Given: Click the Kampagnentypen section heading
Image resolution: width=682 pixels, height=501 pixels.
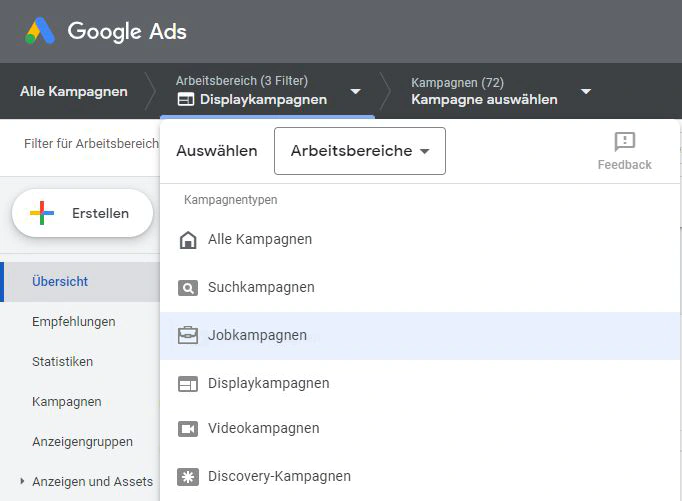Looking at the screenshot, I should click(231, 200).
